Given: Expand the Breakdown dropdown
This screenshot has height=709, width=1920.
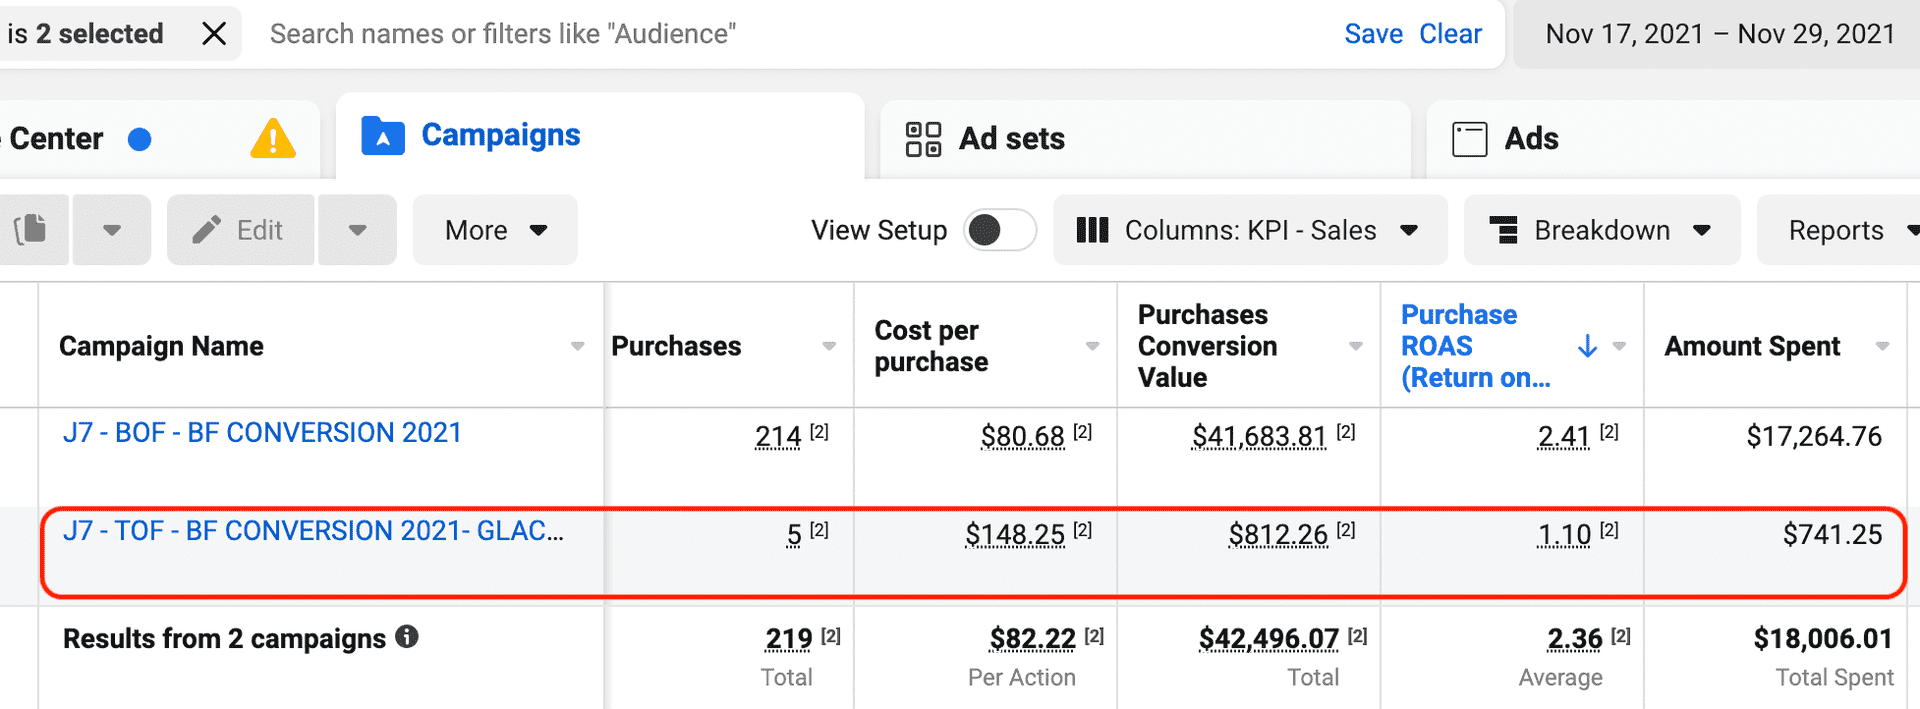Looking at the screenshot, I should click(x=1601, y=230).
